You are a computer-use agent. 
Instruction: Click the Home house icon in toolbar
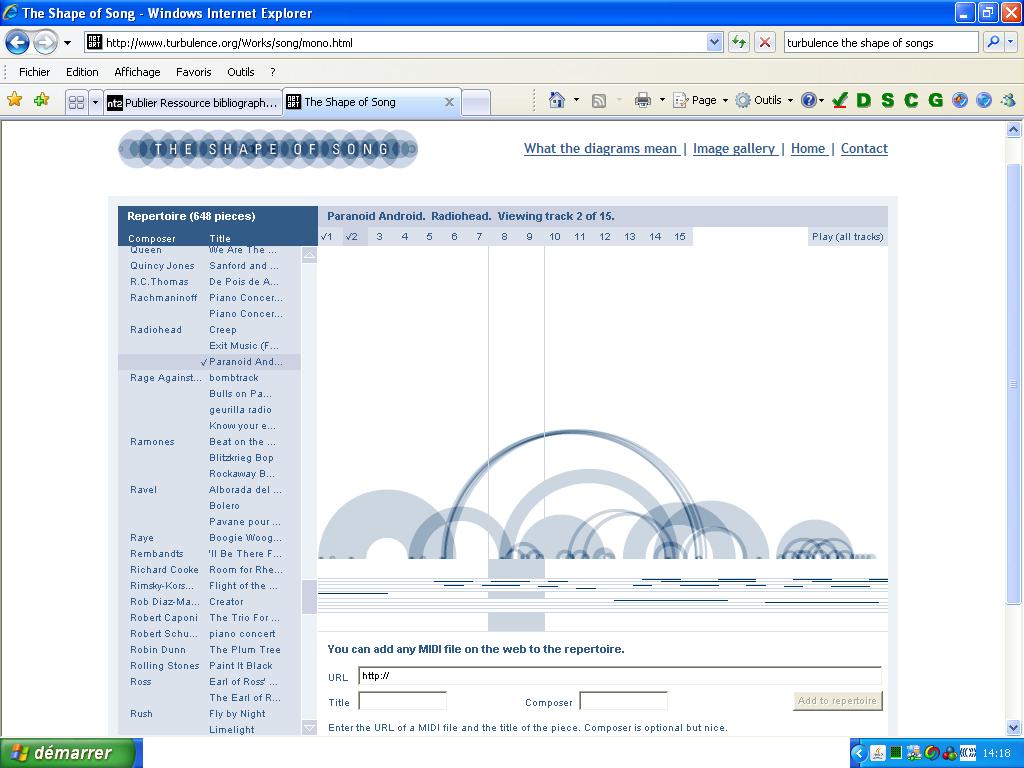(557, 100)
